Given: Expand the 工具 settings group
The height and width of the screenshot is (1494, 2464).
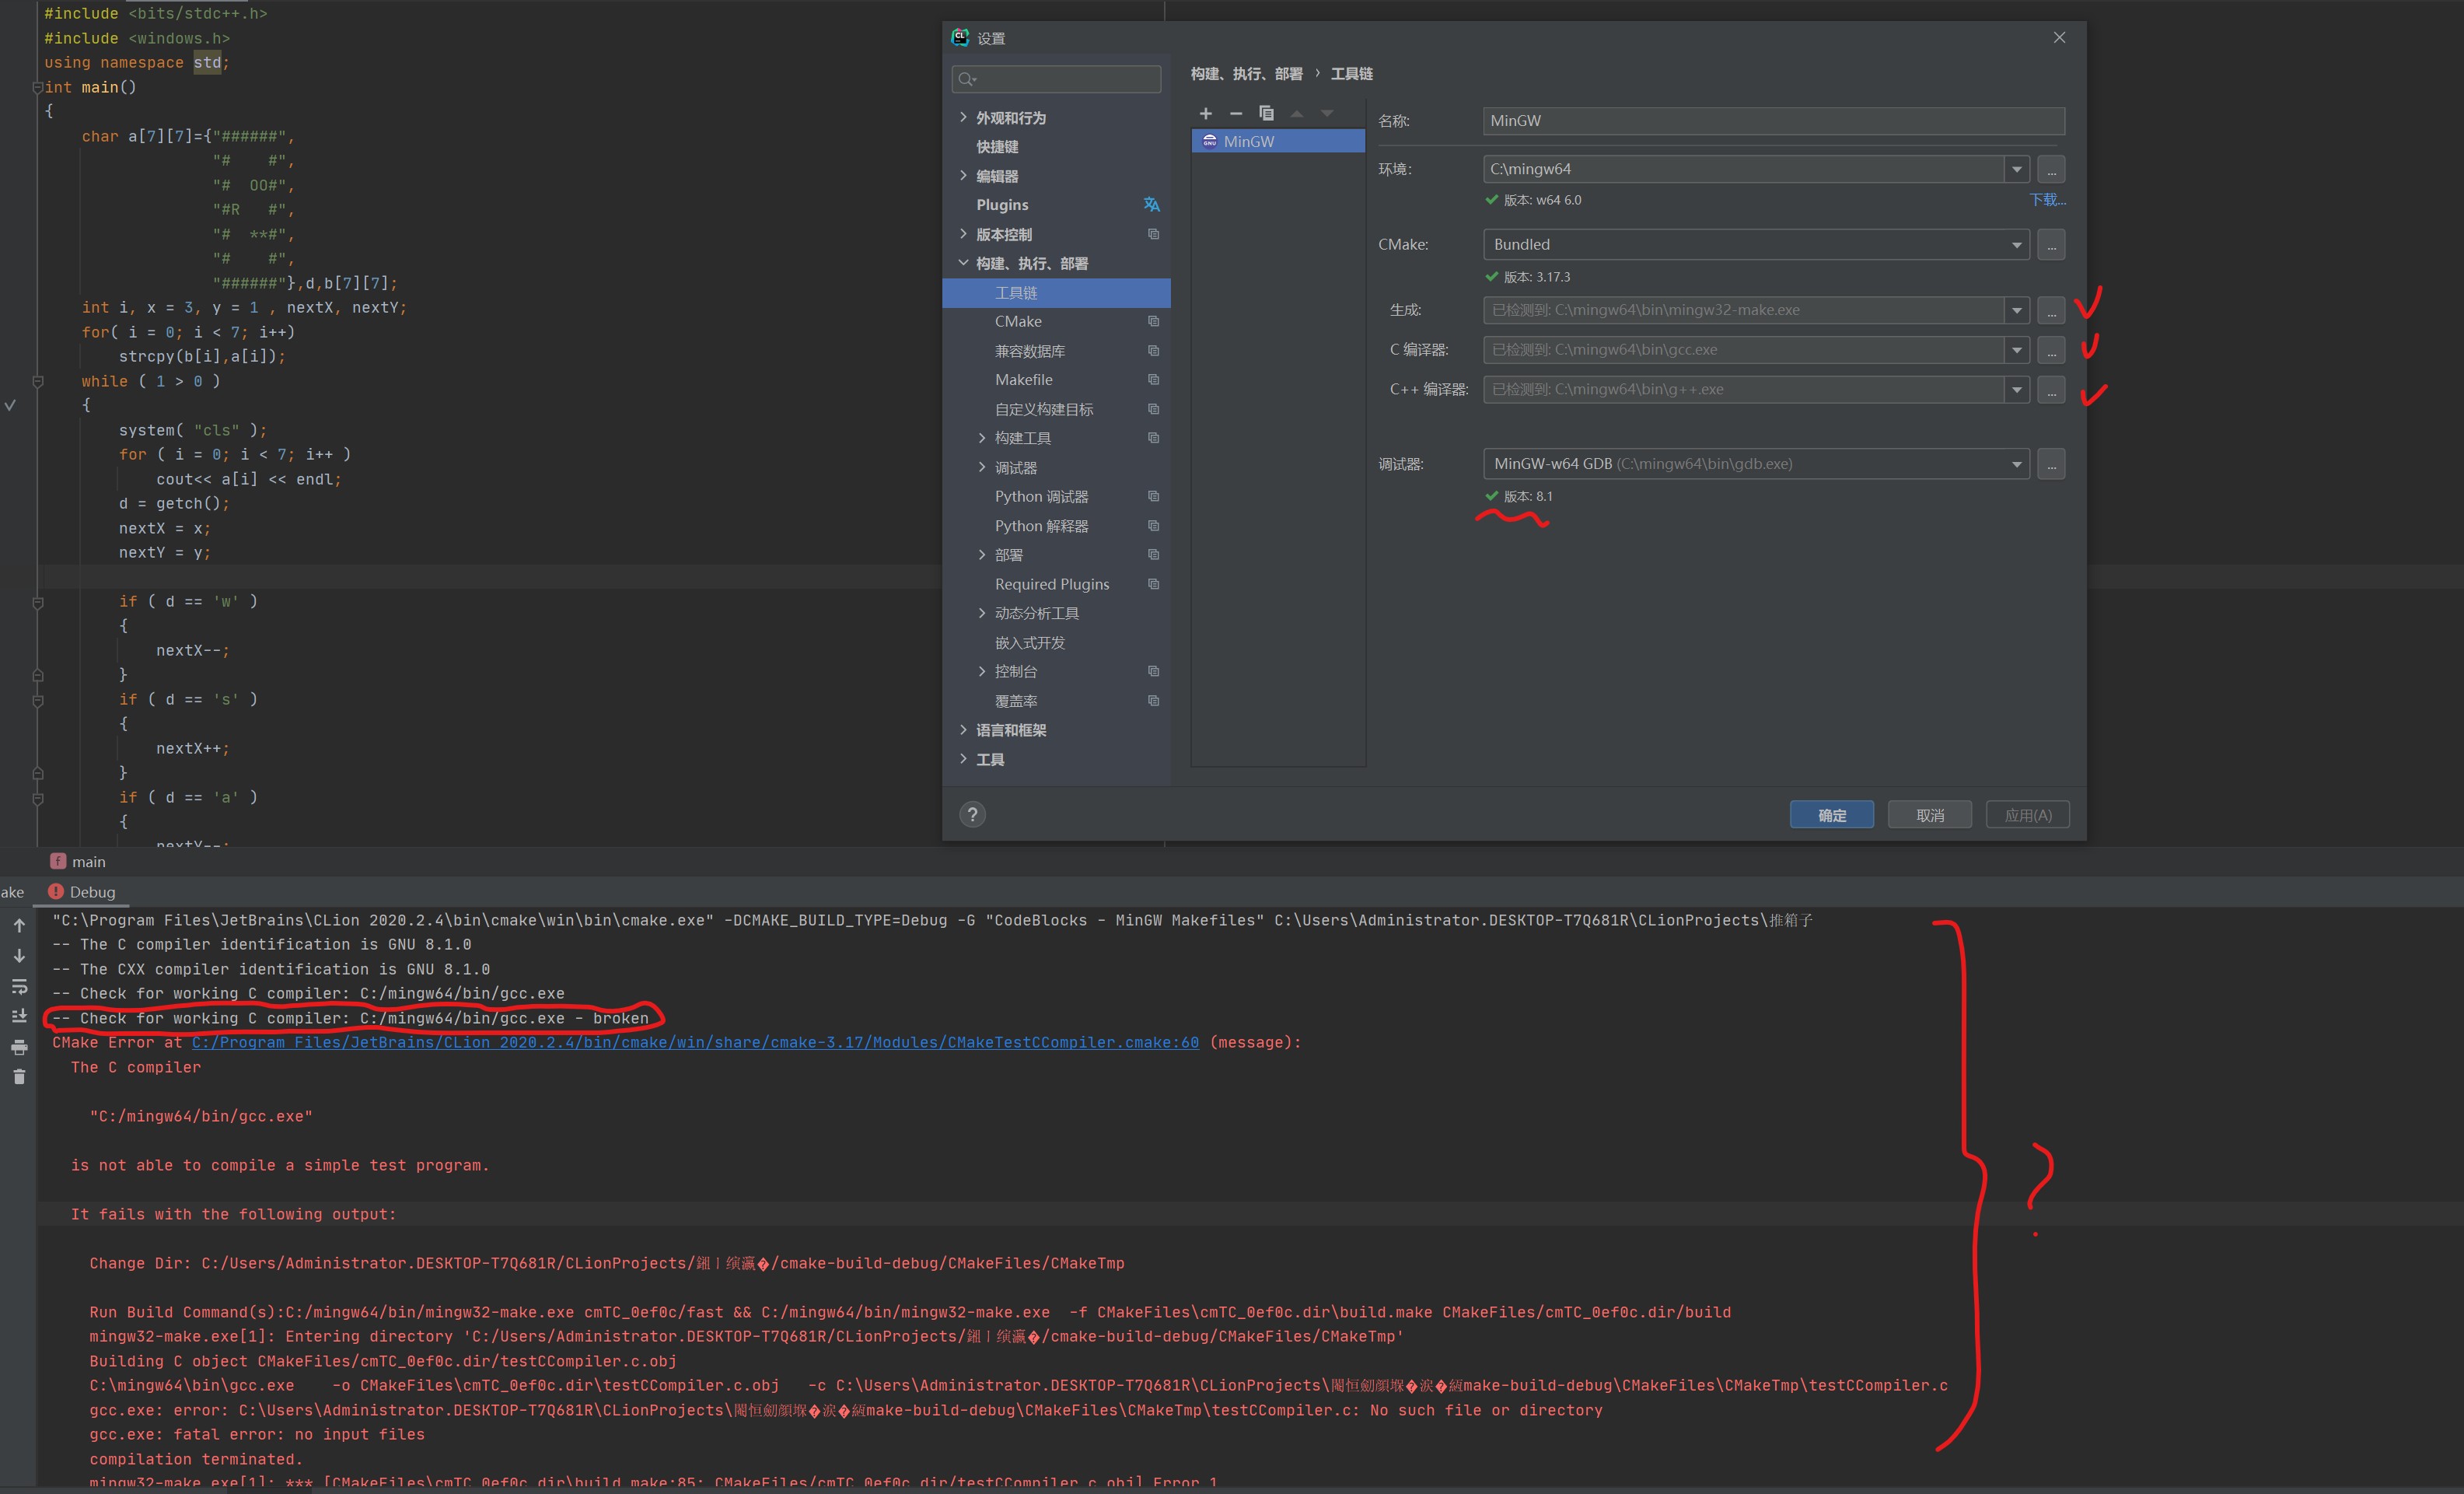Looking at the screenshot, I should 963,758.
